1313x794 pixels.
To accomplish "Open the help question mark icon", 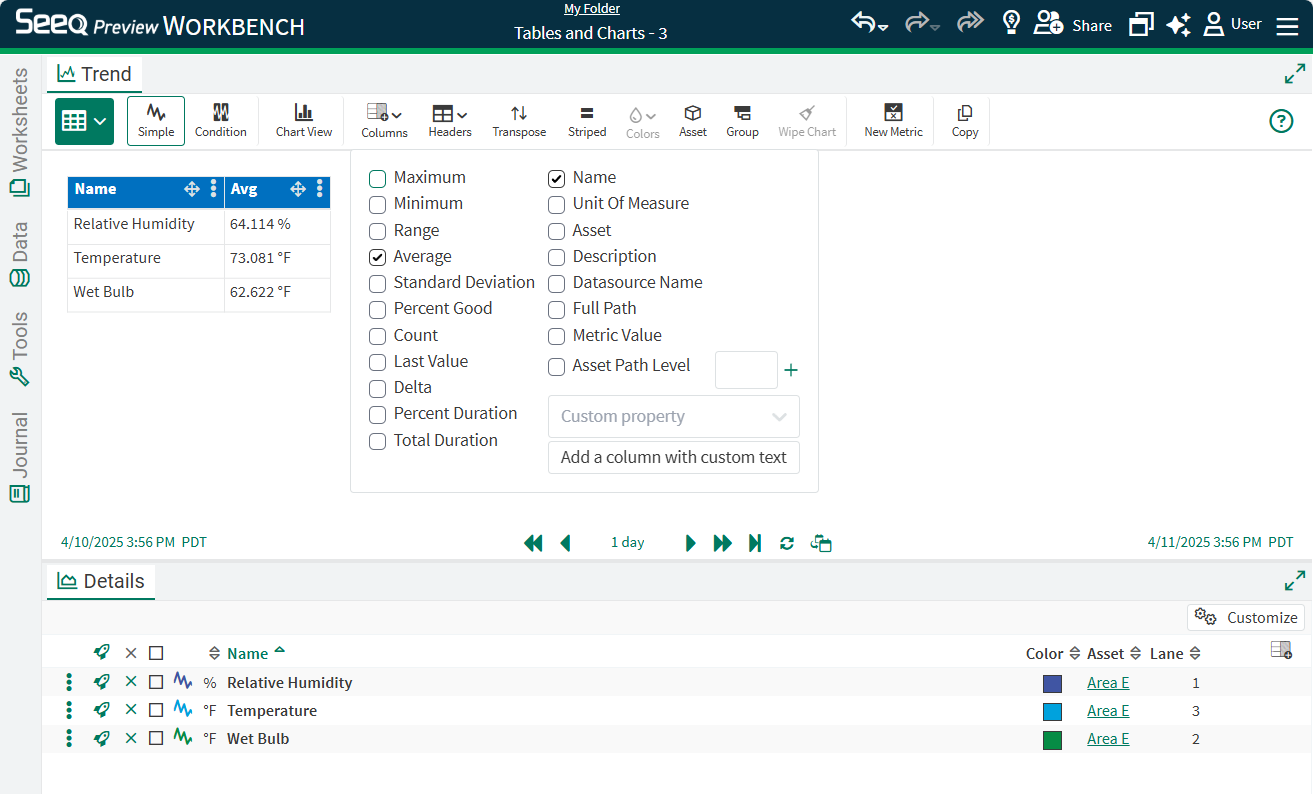I will tap(1281, 121).
